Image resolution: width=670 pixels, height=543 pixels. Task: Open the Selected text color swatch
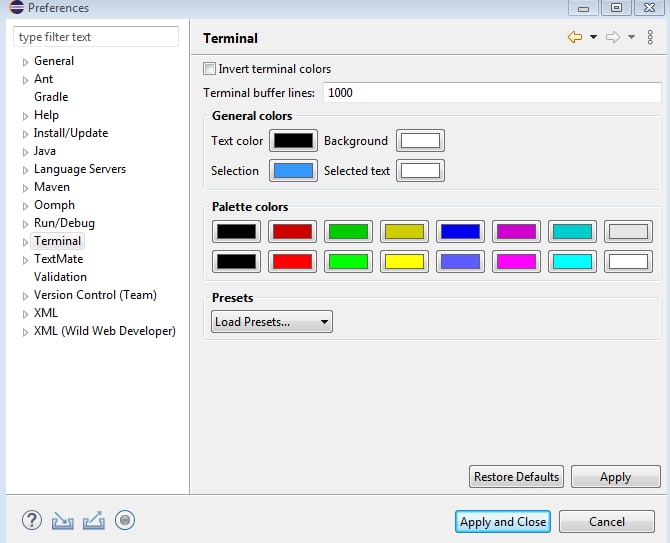tap(420, 170)
